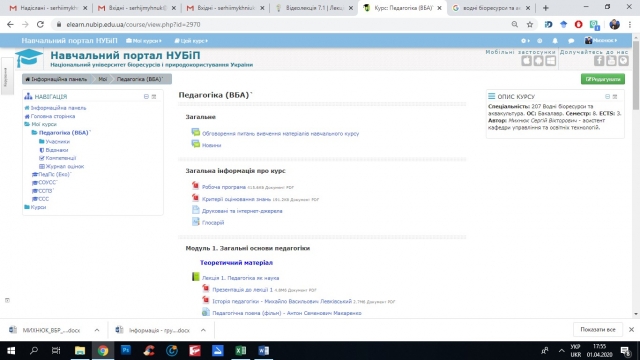Open the Android mobile app icon
This screenshot has height=360, width=640.
pyautogui.click(x=538, y=61)
